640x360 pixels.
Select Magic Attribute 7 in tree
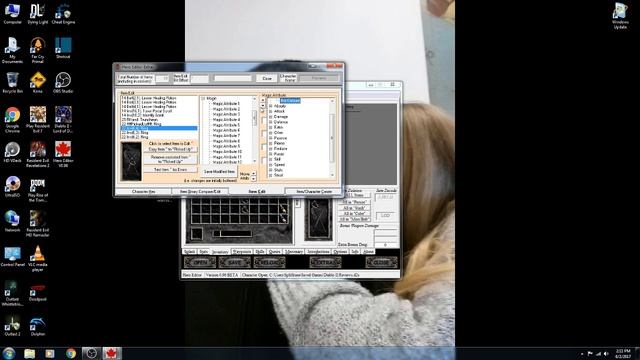click(226, 136)
